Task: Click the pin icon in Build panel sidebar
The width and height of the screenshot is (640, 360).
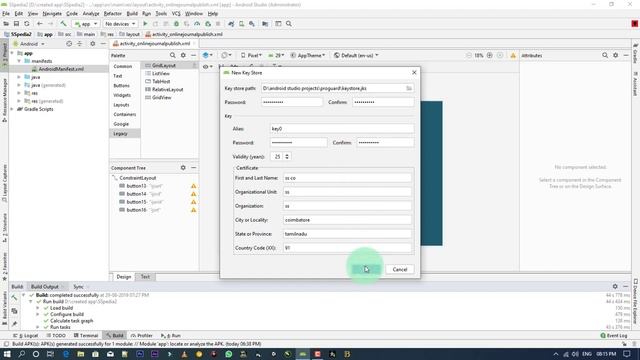Action: tap(14, 324)
